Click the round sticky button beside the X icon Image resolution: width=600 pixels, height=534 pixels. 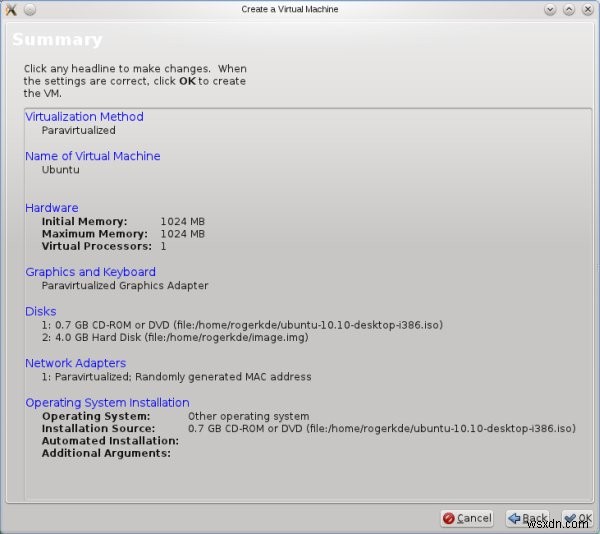[x=30, y=10]
